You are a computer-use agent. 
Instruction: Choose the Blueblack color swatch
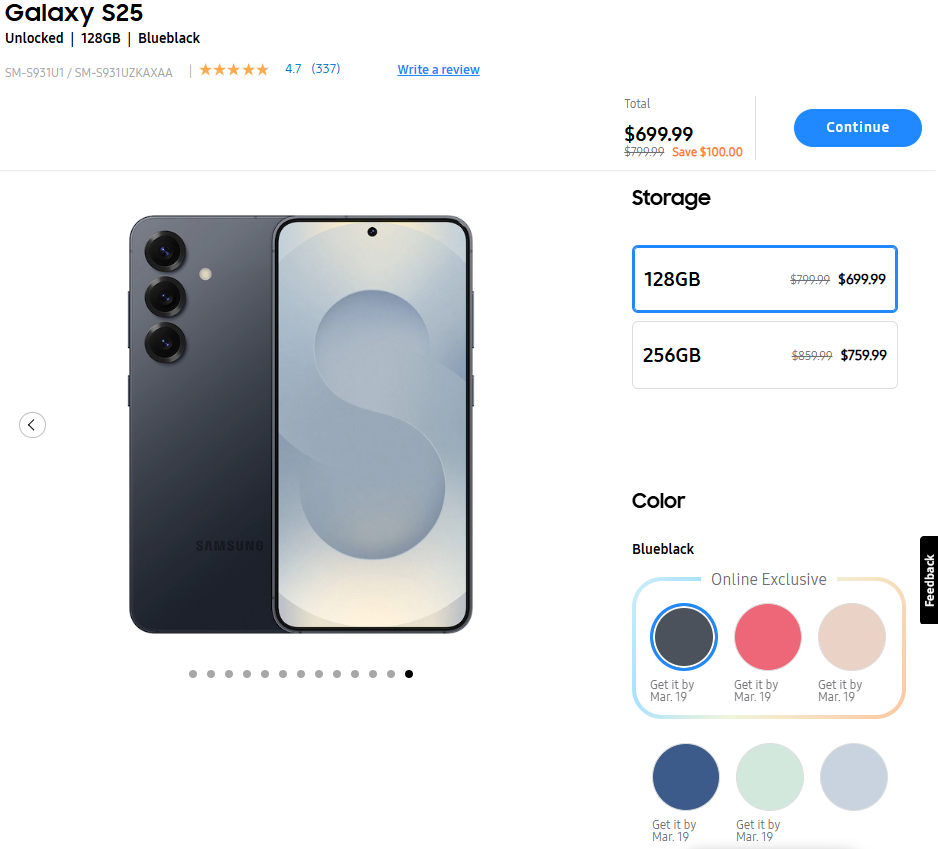coord(683,637)
